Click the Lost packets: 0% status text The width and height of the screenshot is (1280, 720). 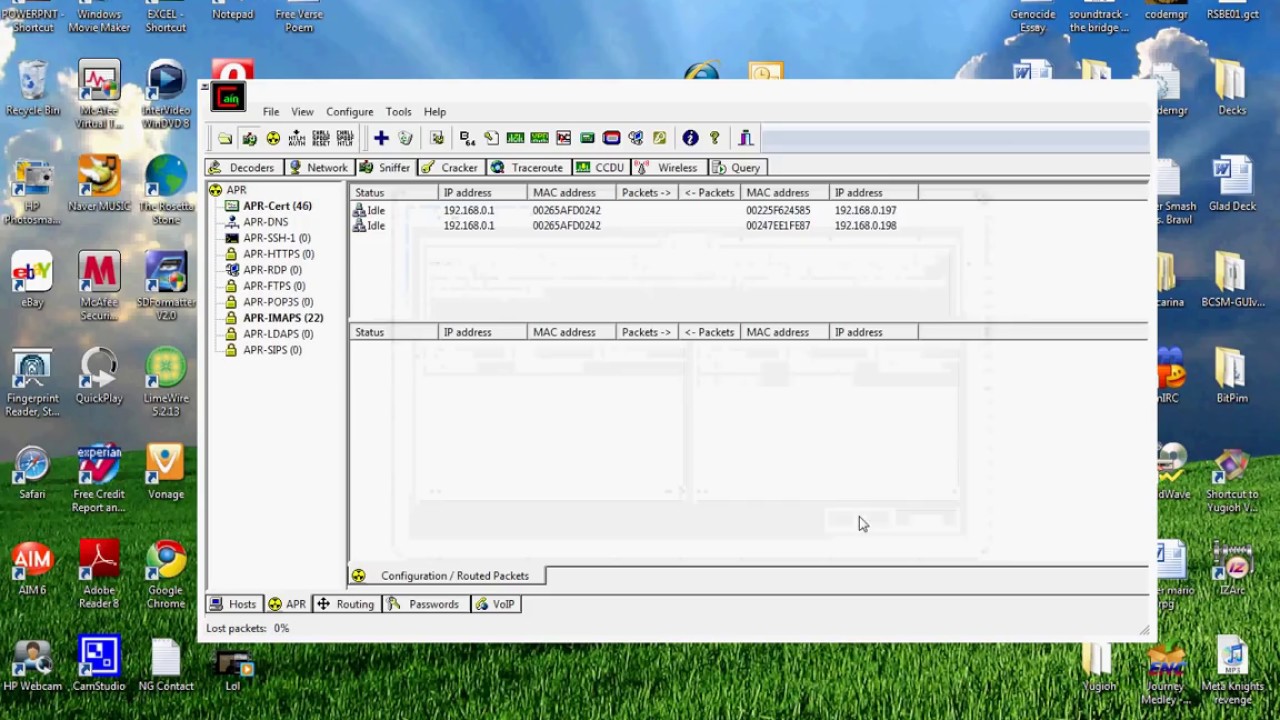click(x=247, y=628)
